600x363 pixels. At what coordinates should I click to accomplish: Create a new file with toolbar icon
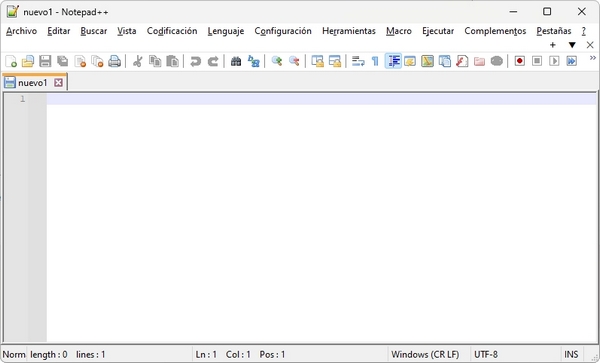tap(11, 61)
